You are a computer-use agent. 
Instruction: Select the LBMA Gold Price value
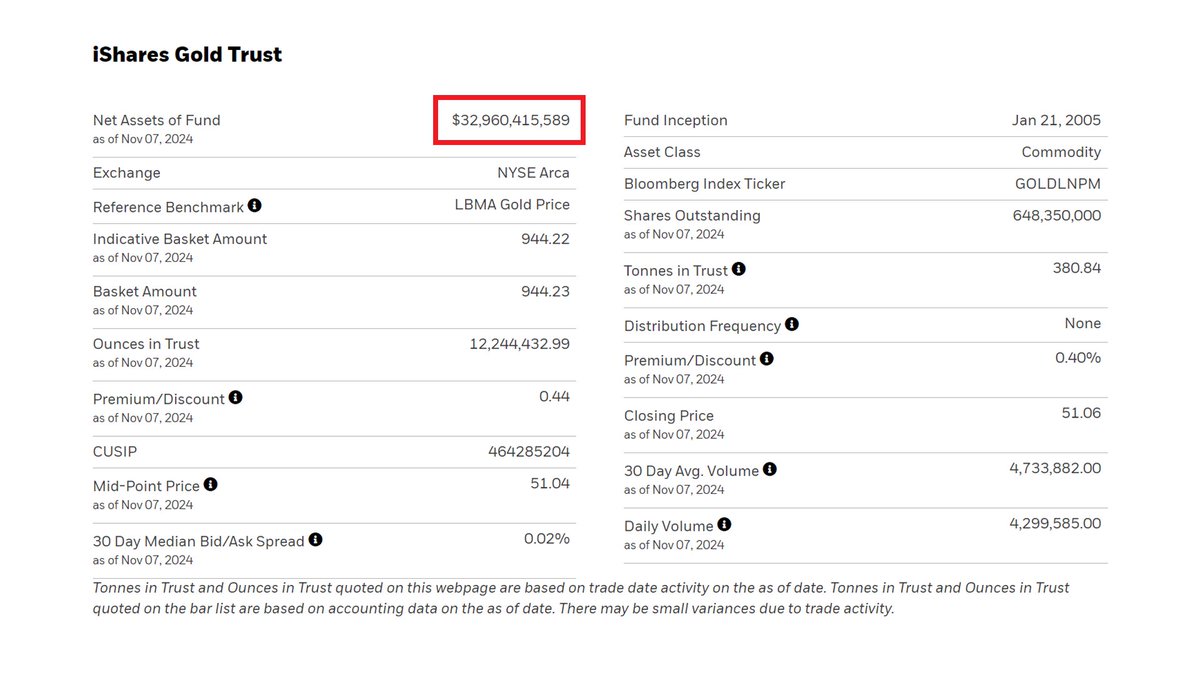pyautogui.click(x=512, y=204)
